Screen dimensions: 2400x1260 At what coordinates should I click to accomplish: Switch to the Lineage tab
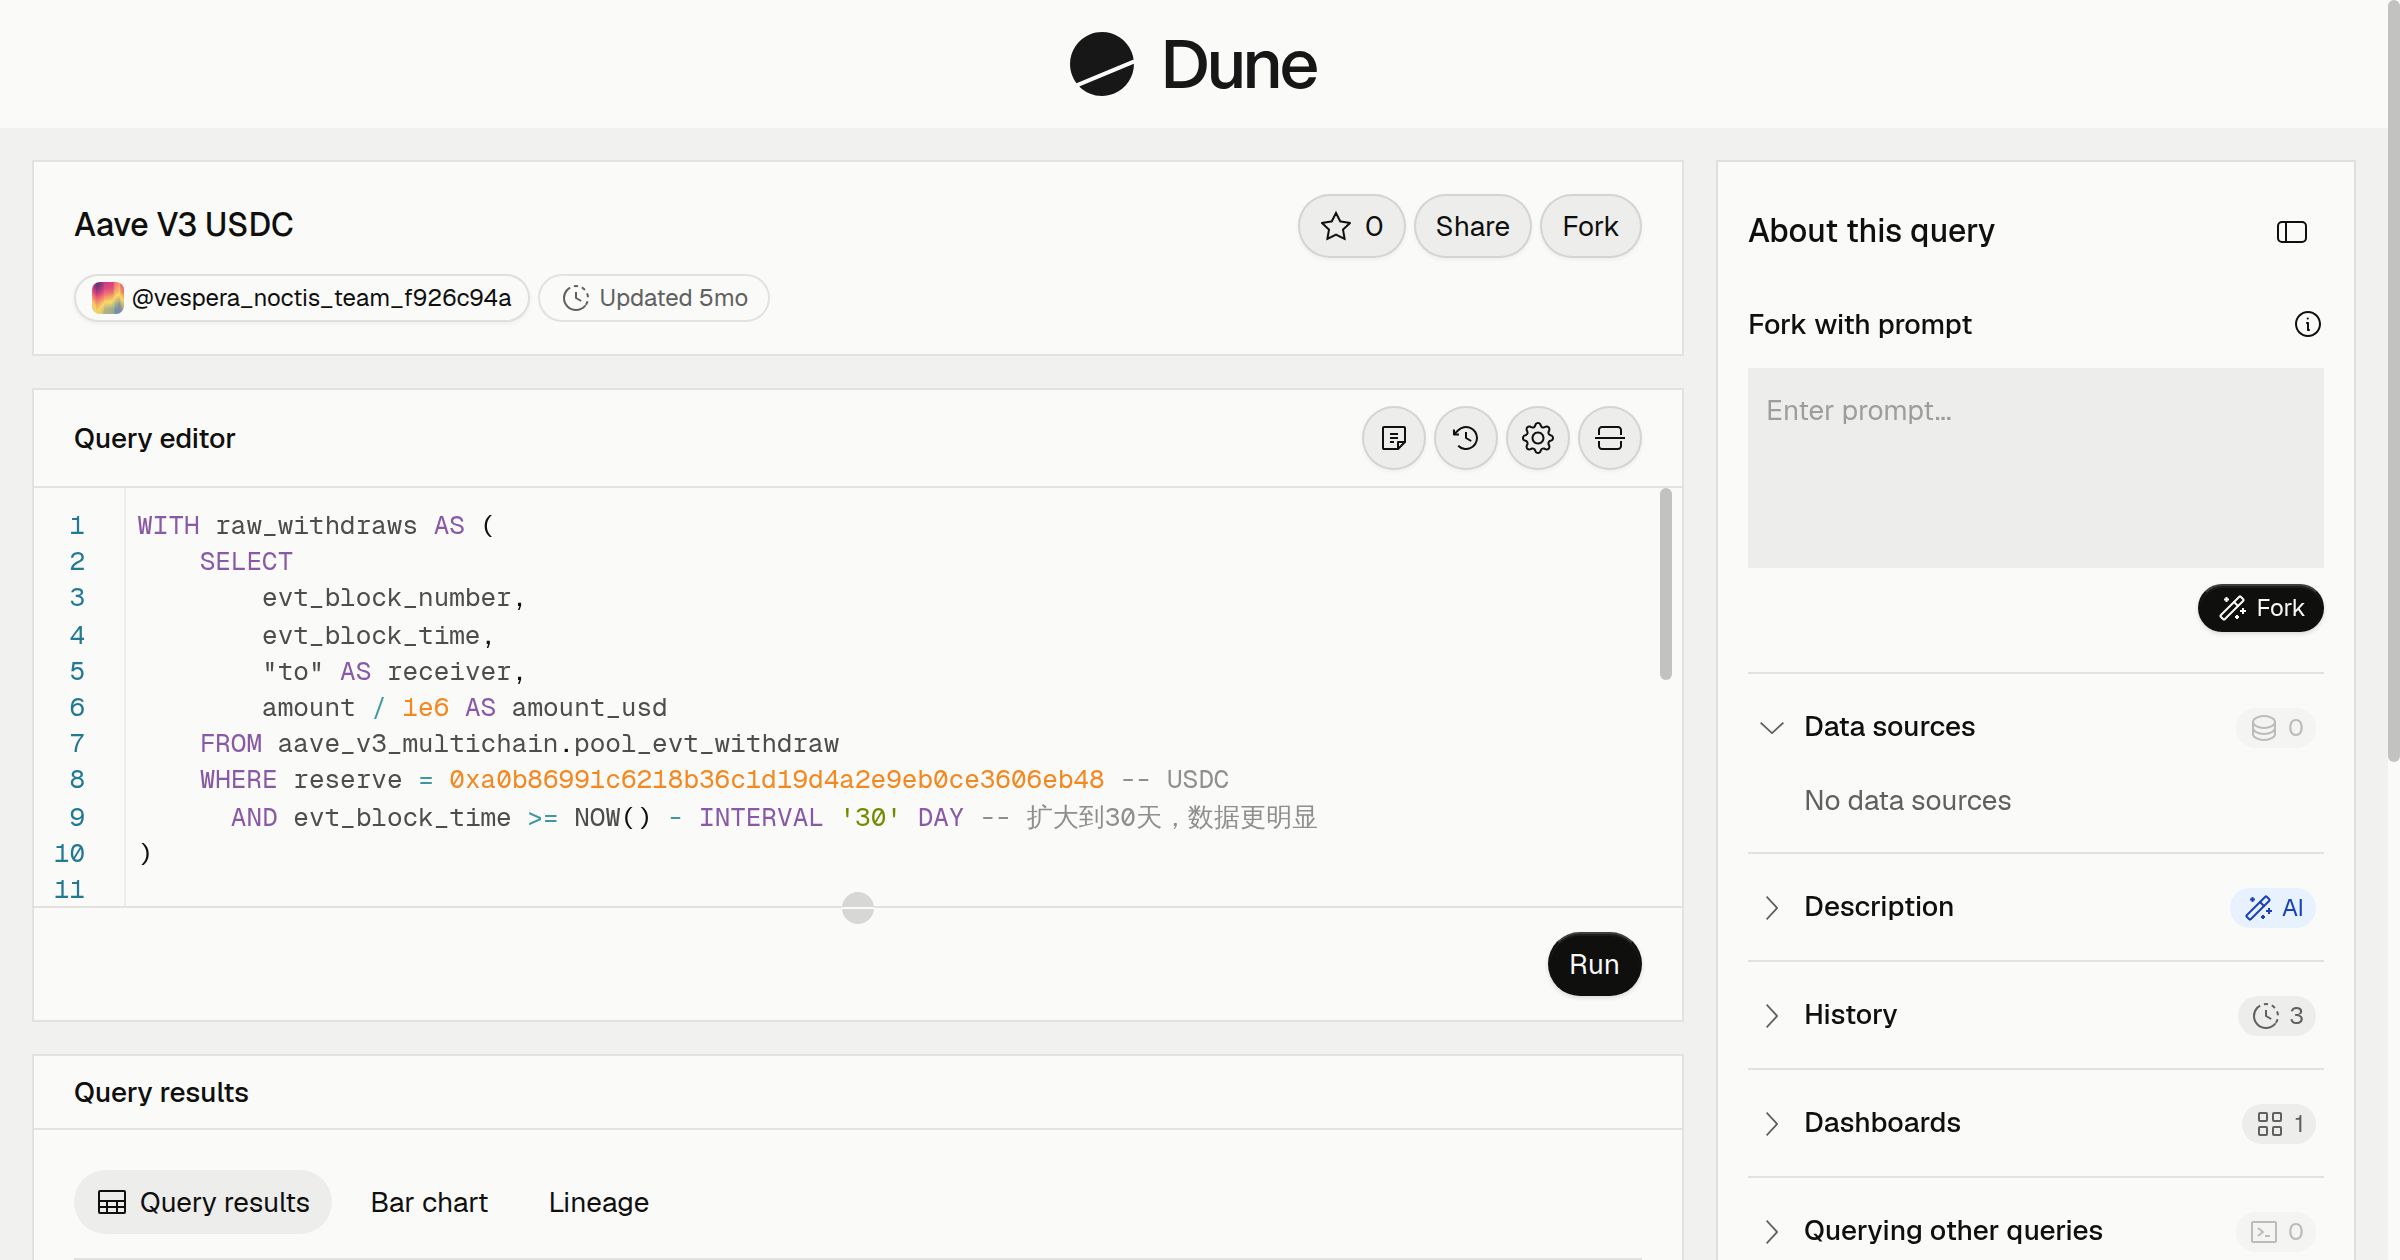point(599,1202)
